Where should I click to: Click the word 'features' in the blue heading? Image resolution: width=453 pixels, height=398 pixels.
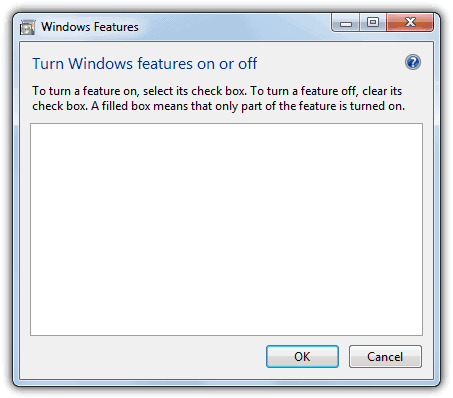coord(165,63)
